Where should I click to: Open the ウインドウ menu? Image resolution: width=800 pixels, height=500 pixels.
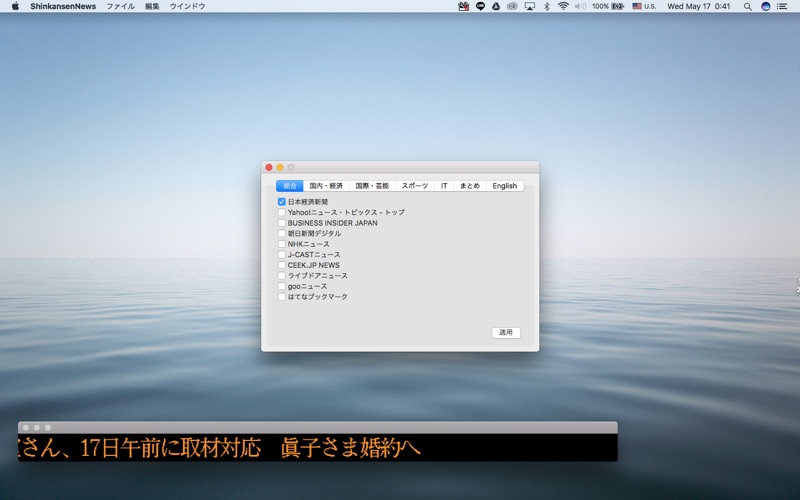(x=187, y=6)
